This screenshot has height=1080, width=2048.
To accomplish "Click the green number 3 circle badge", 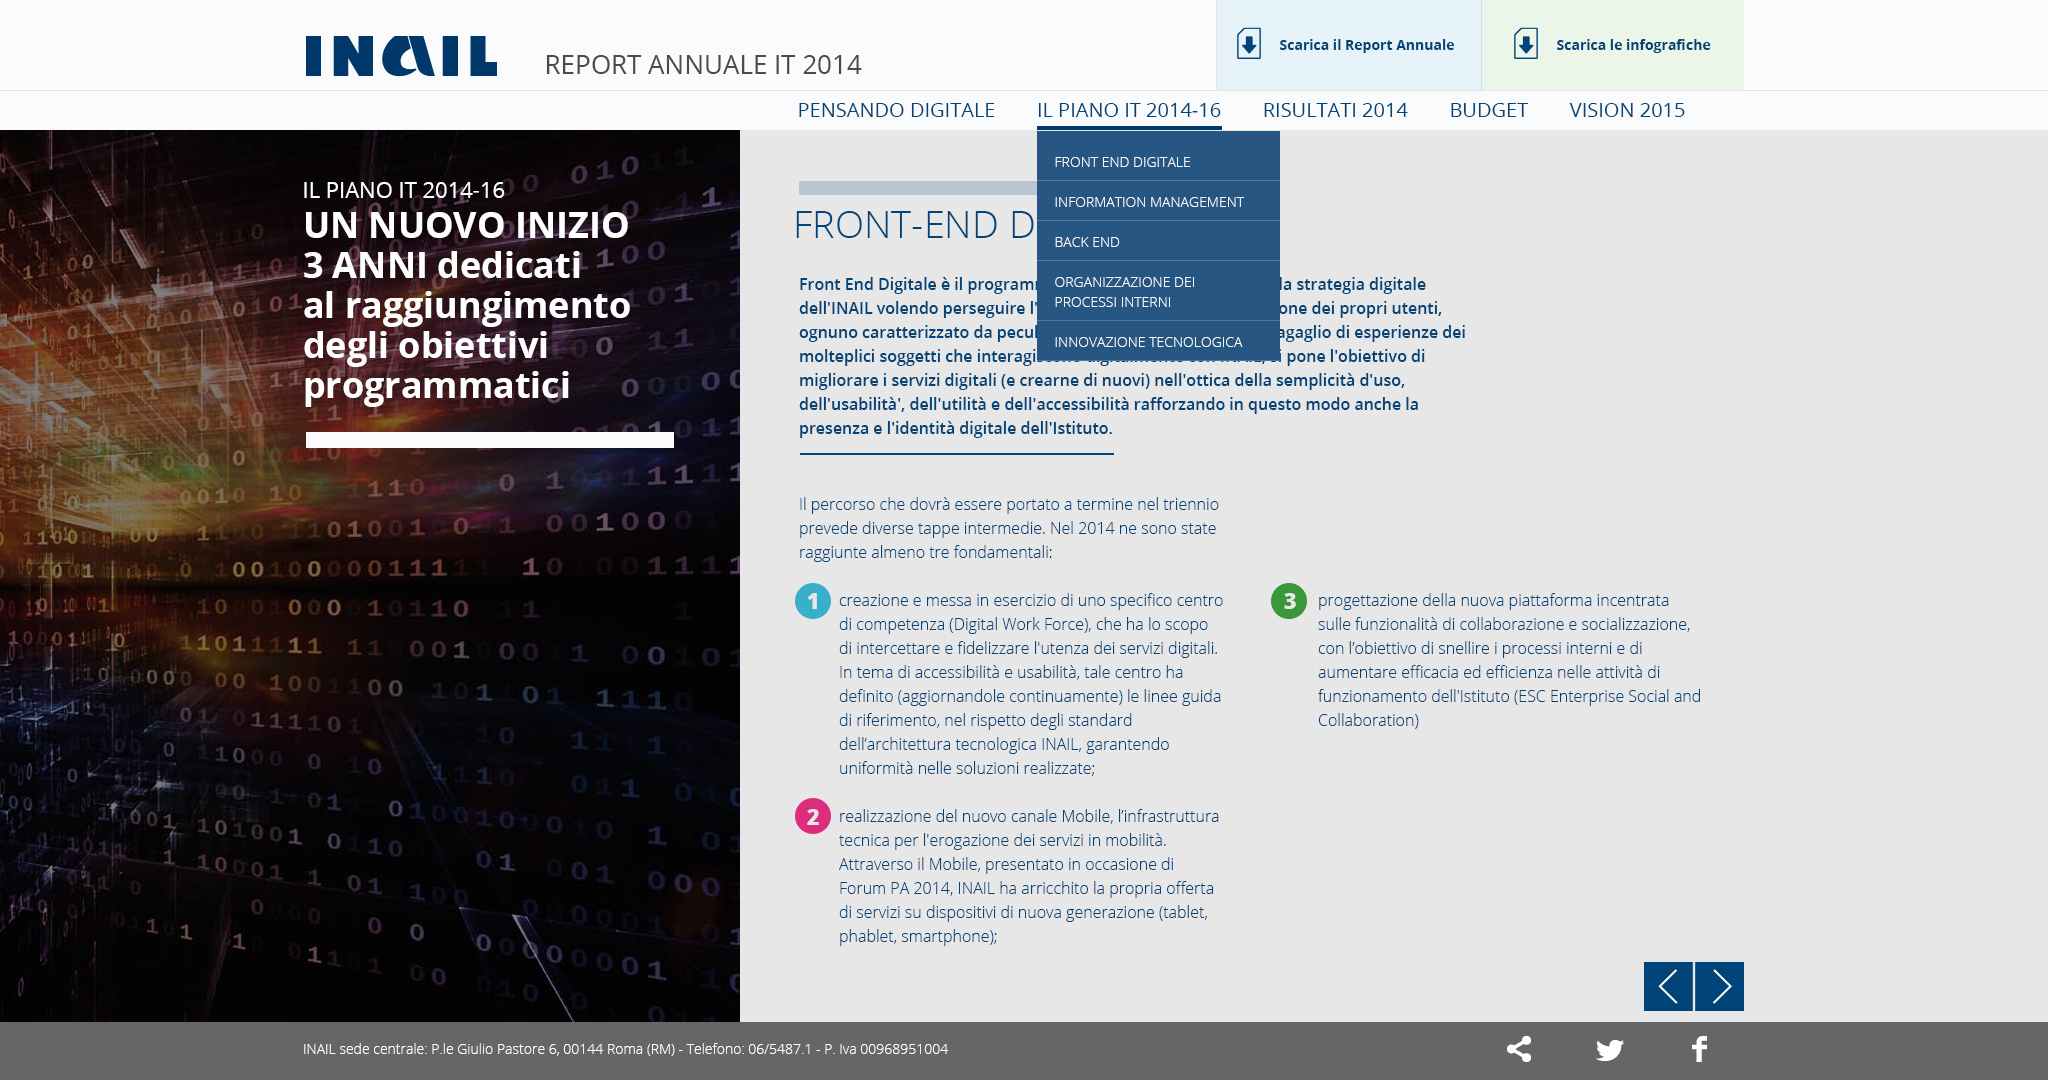I will (1289, 601).
